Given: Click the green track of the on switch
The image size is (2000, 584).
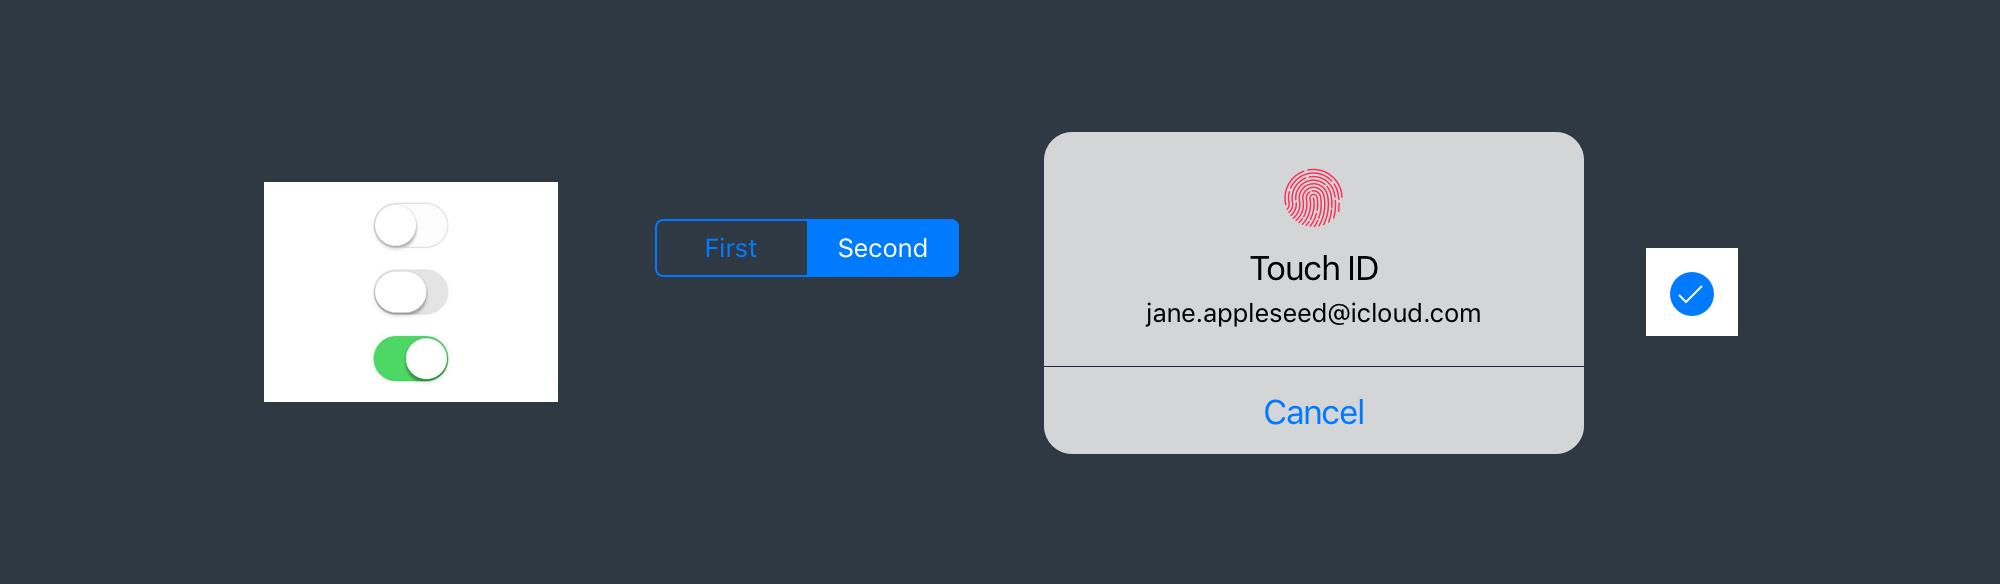Looking at the screenshot, I should (x=389, y=359).
